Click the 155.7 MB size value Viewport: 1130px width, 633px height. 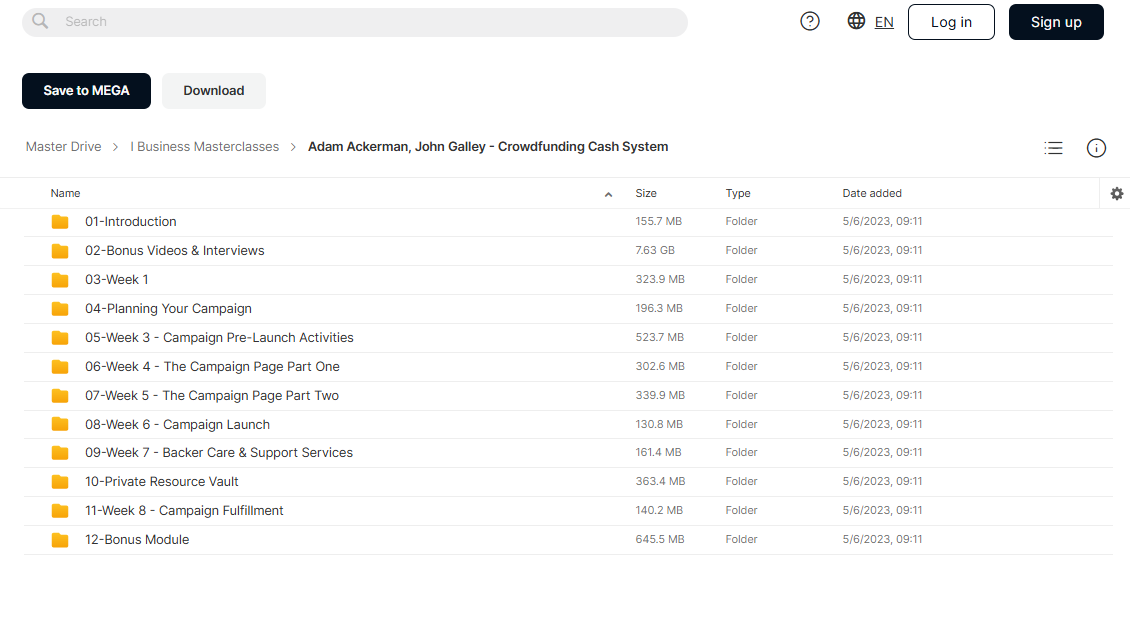pos(659,221)
